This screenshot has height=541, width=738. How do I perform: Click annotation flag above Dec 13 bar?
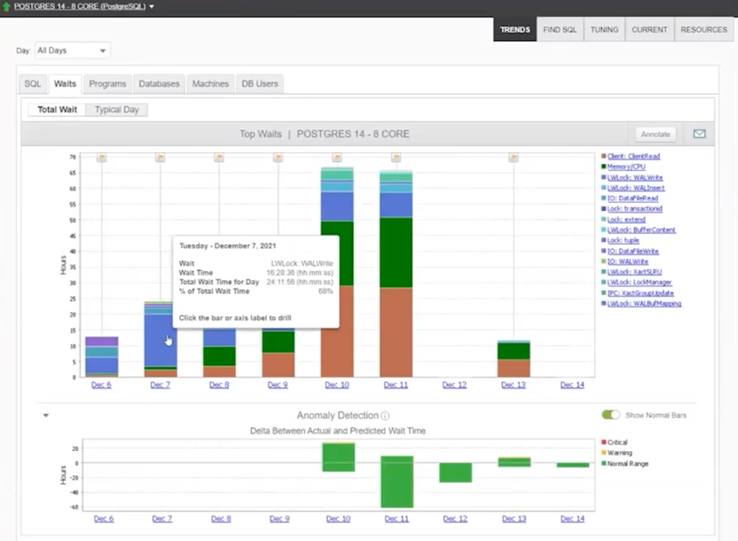click(x=513, y=157)
